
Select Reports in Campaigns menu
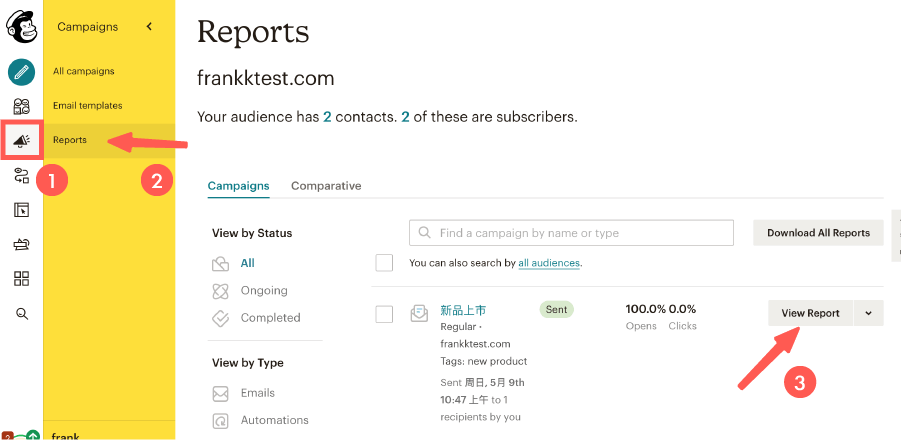[70, 140]
